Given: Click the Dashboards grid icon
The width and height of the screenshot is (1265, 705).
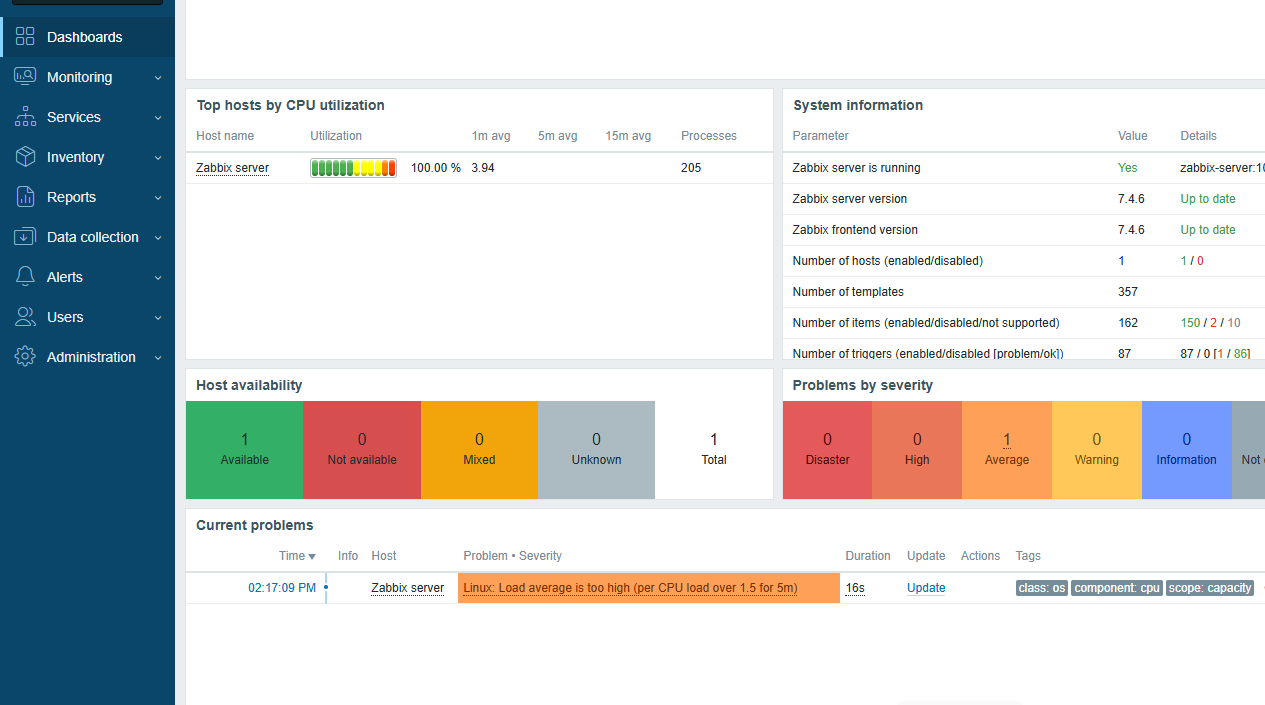Looking at the screenshot, I should [25, 37].
